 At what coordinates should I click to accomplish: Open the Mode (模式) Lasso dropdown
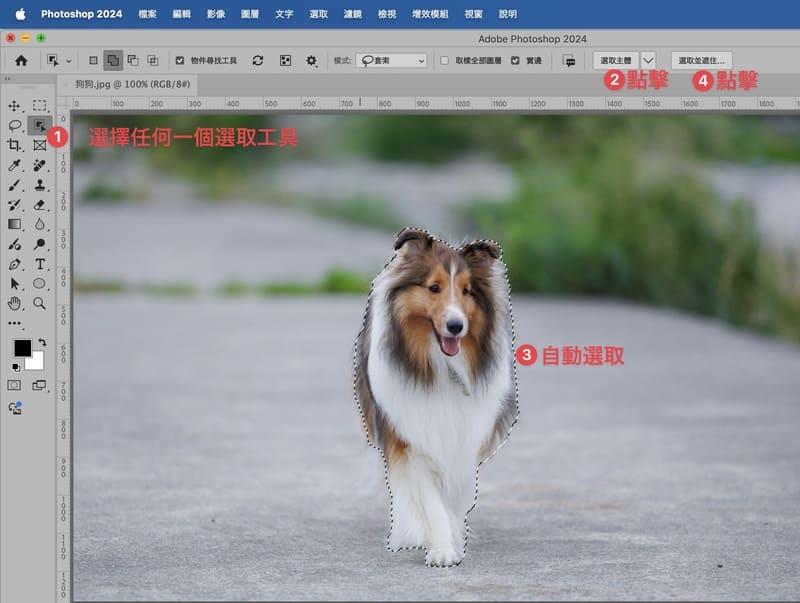click(391, 61)
